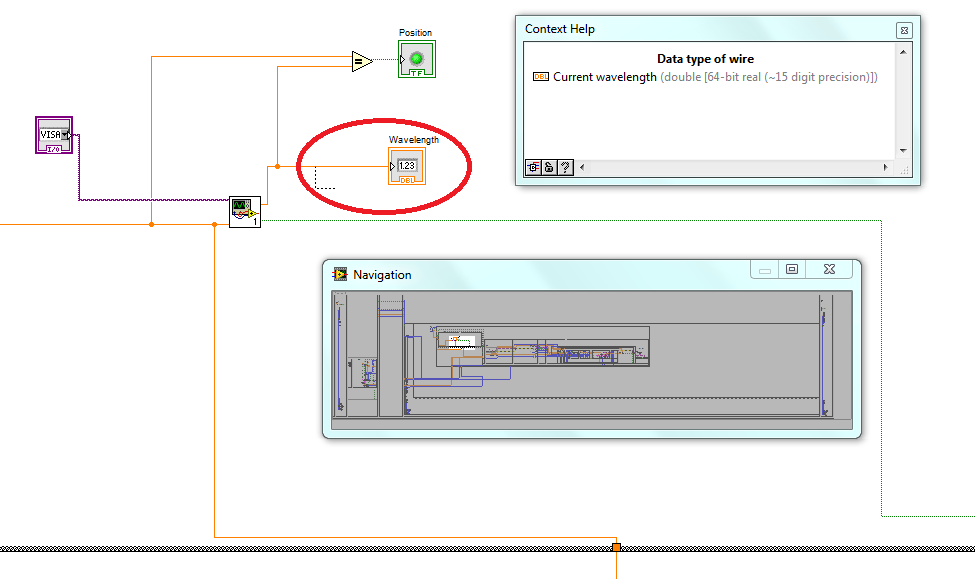This screenshot has width=975, height=579.
Task: Open detailed help via question mark button
Action: pyautogui.click(x=565, y=167)
